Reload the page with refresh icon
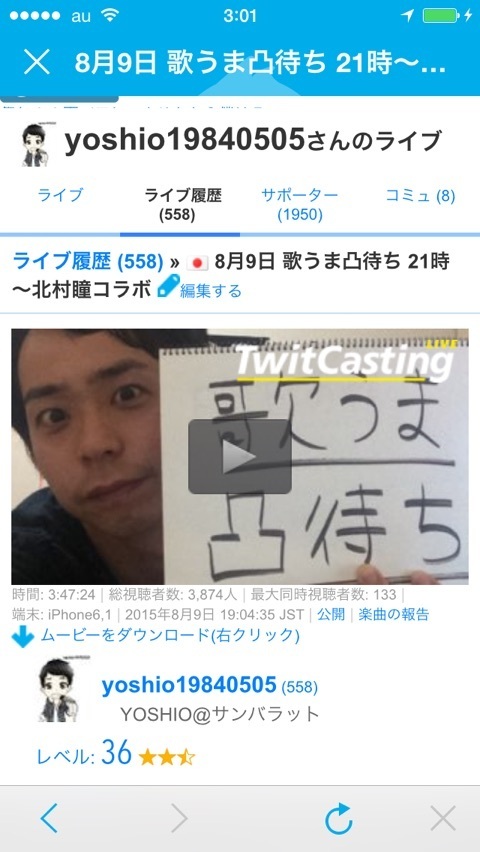Image resolution: width=480 pixels, height=852 pixels. click(x=338, y=818)
